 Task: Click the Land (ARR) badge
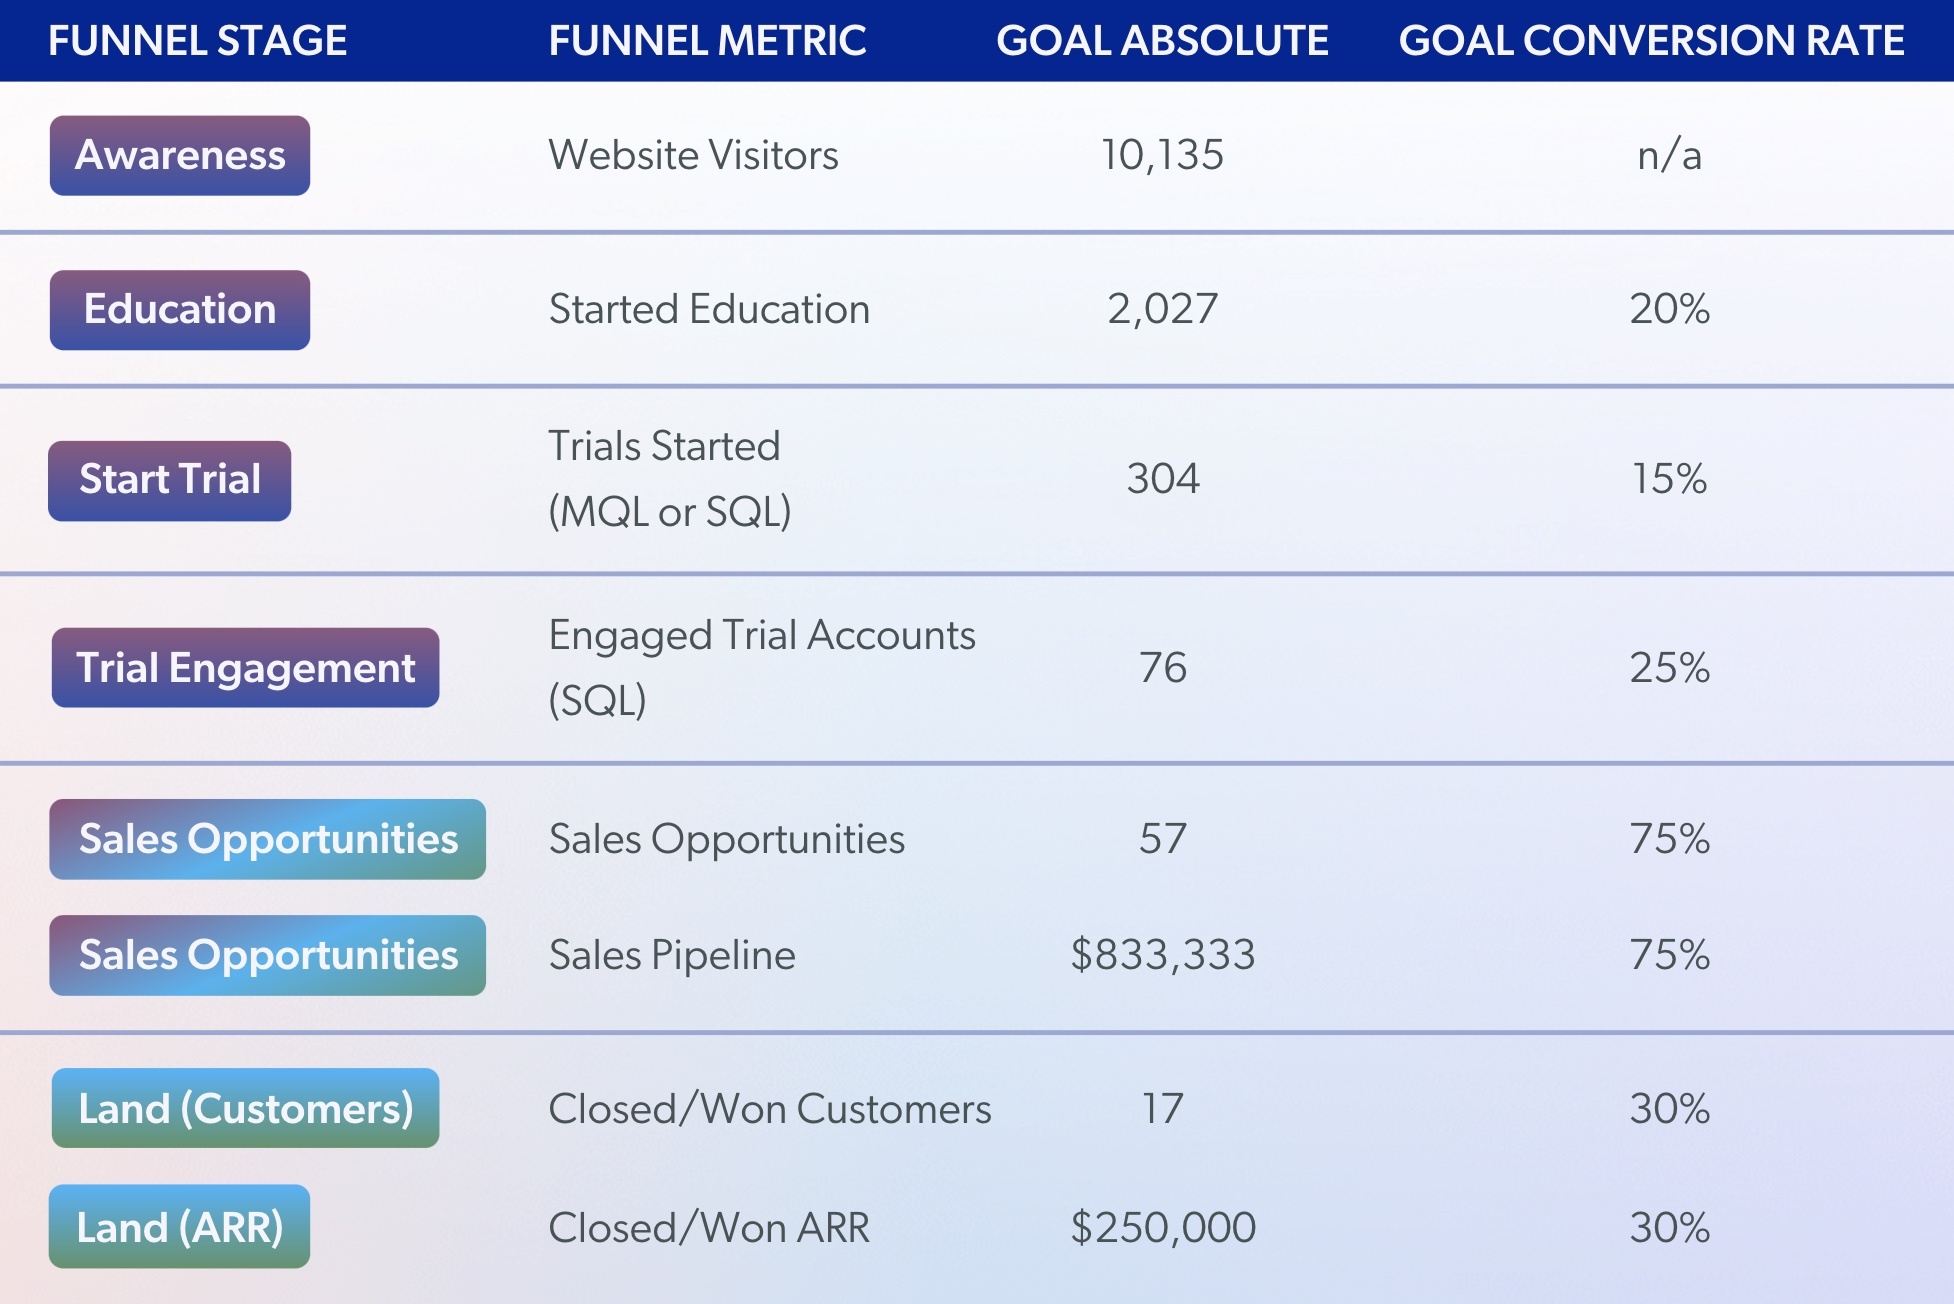180,1227
